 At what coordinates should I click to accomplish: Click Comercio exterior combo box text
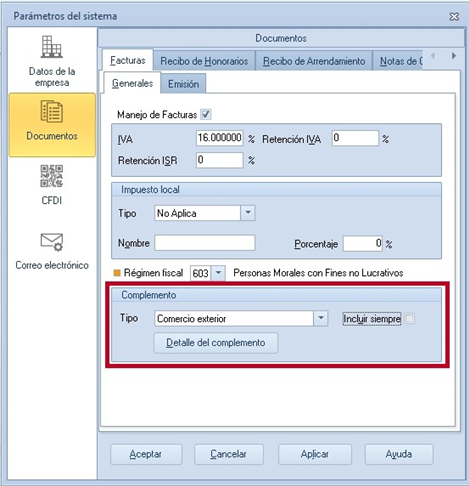coord(192,319)
